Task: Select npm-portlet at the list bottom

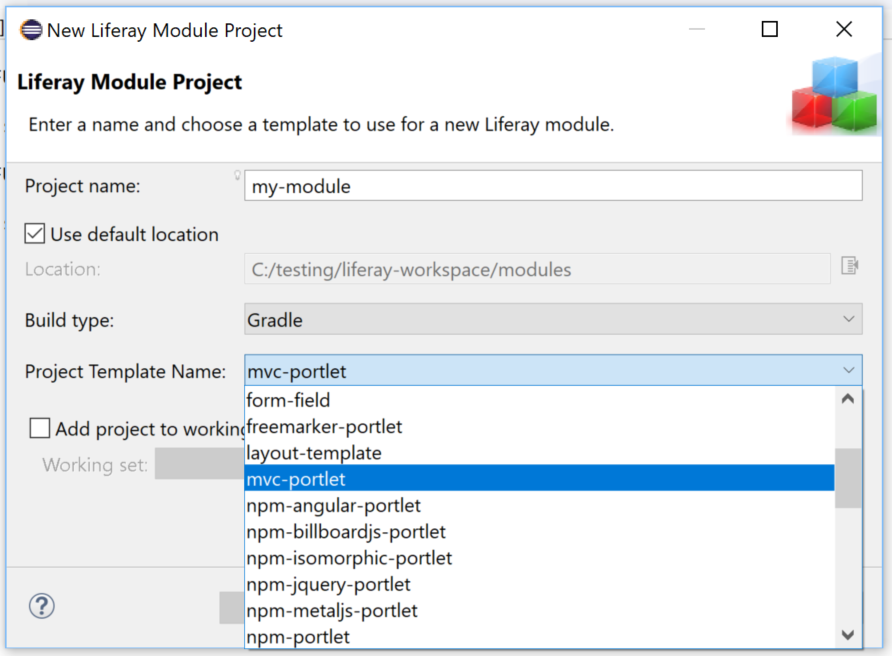Action: pos(539,636)
